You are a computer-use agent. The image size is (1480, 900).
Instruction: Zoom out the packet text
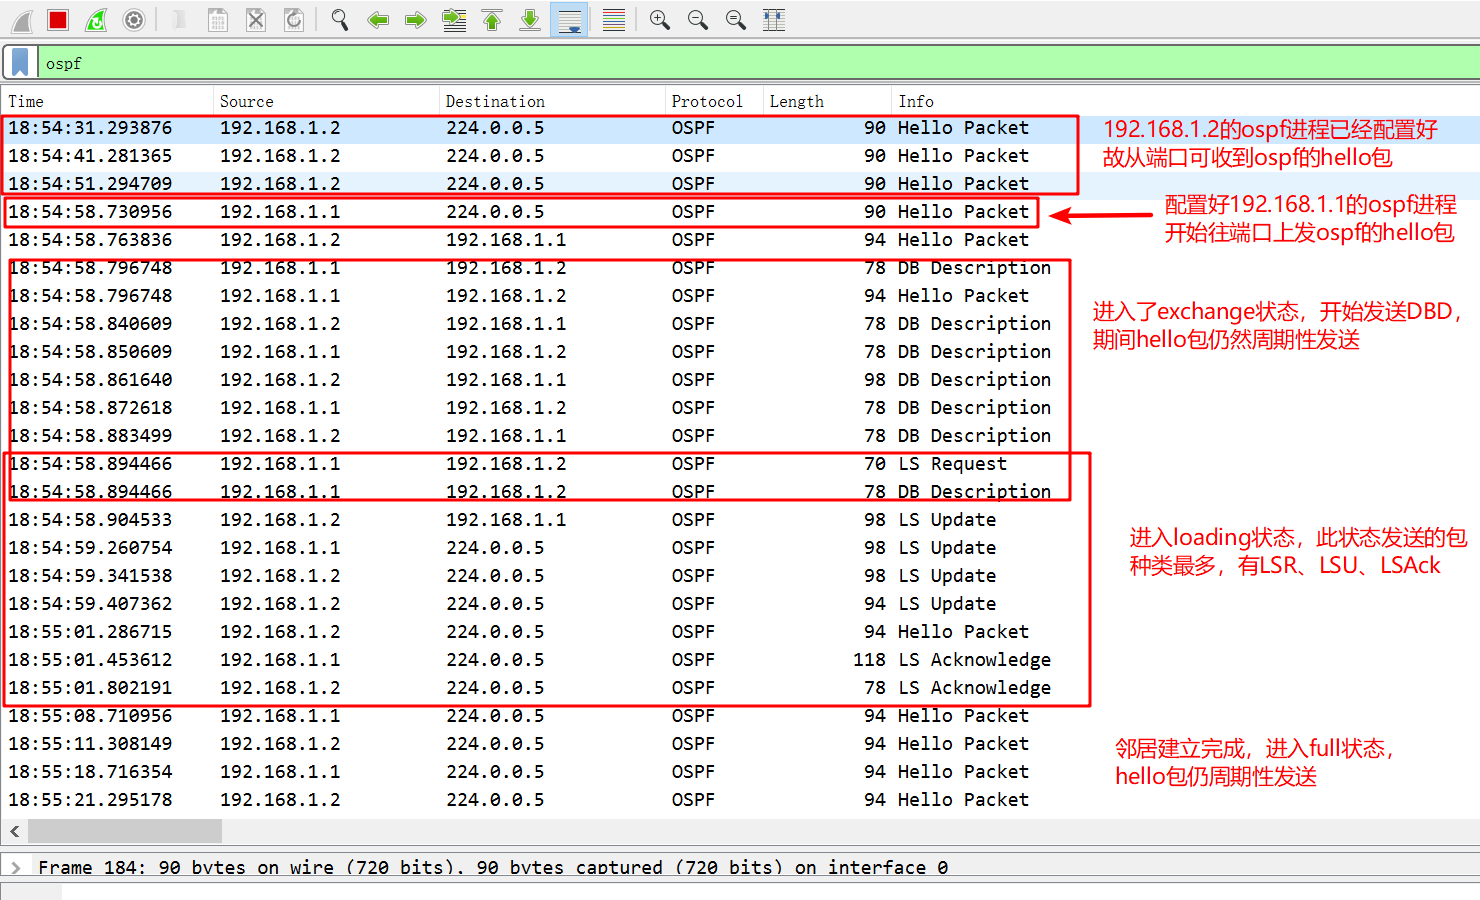click(x=698, y=20)
